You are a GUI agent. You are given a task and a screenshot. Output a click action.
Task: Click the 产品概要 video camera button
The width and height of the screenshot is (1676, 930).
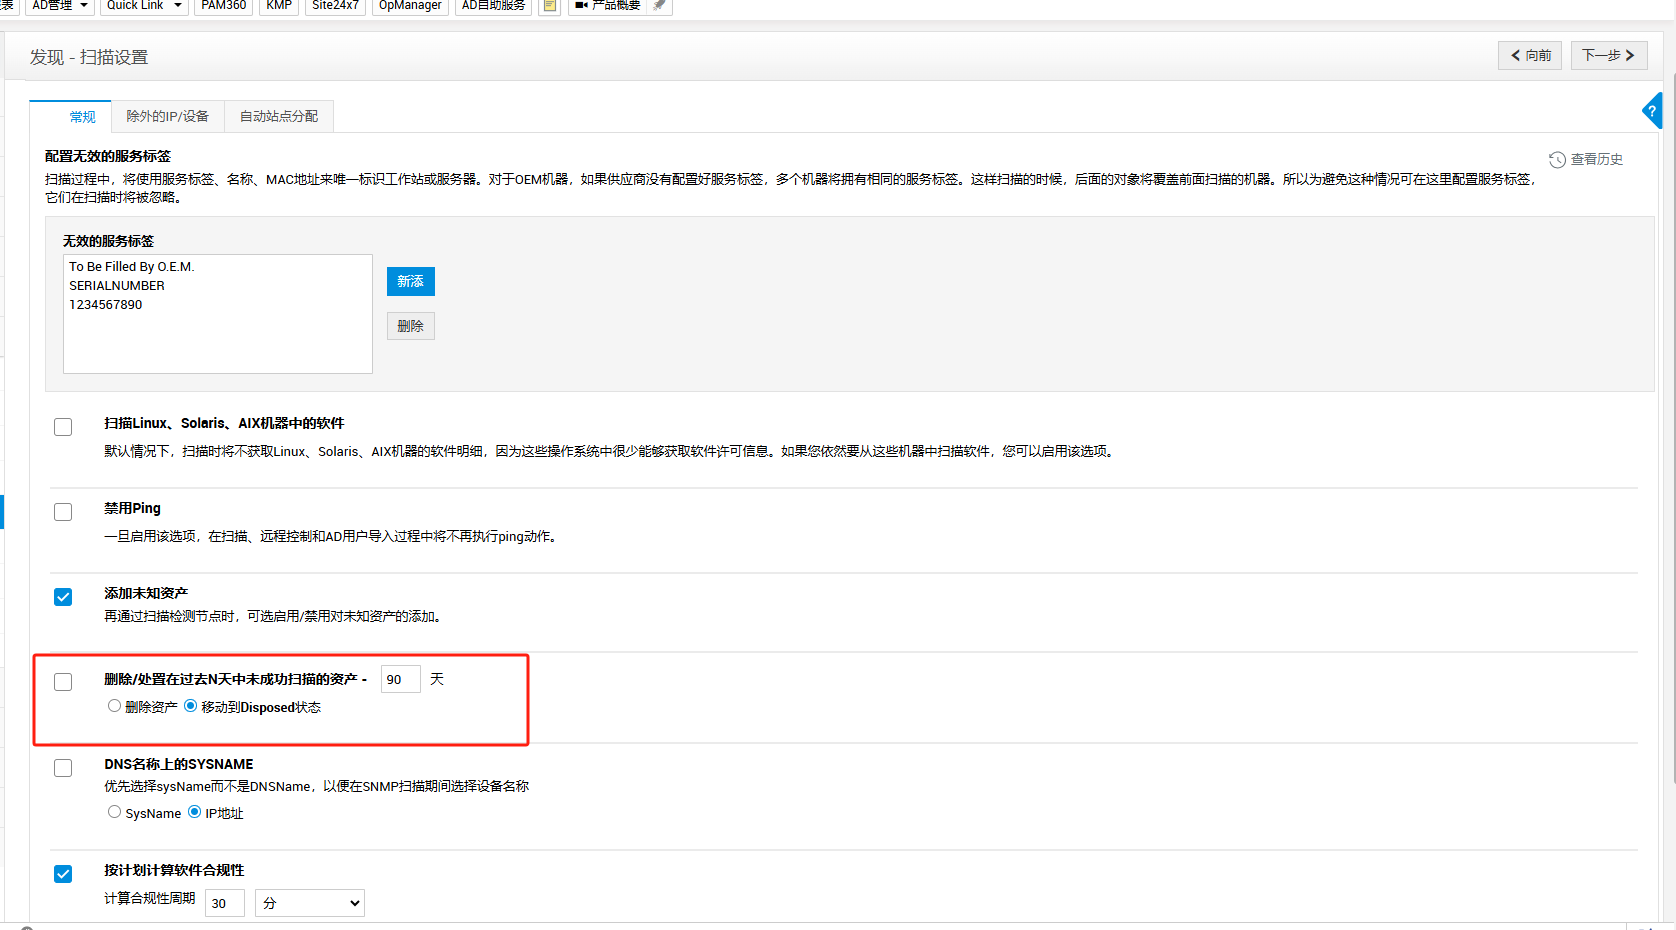click(607, 6)
